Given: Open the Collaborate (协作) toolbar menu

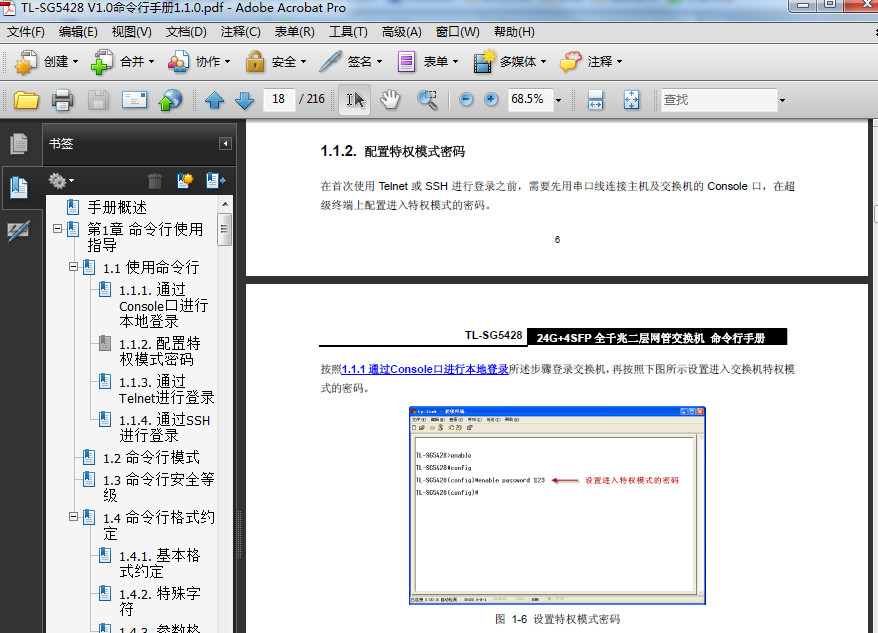Looking at the screenshot, I should tap(199, 62).
